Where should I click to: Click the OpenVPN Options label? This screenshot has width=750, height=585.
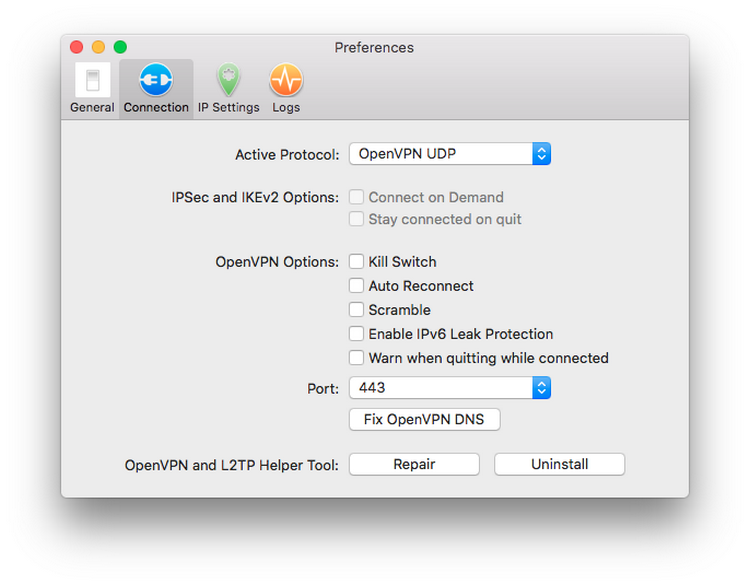(x=277, y=262)
